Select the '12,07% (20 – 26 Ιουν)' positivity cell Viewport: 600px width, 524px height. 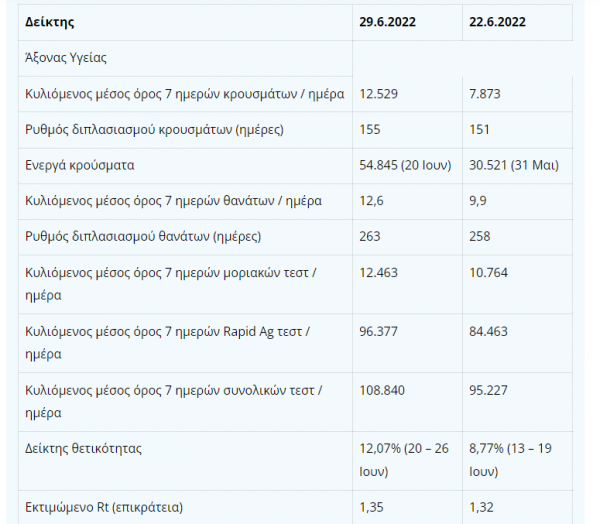[x=404, y=458]
